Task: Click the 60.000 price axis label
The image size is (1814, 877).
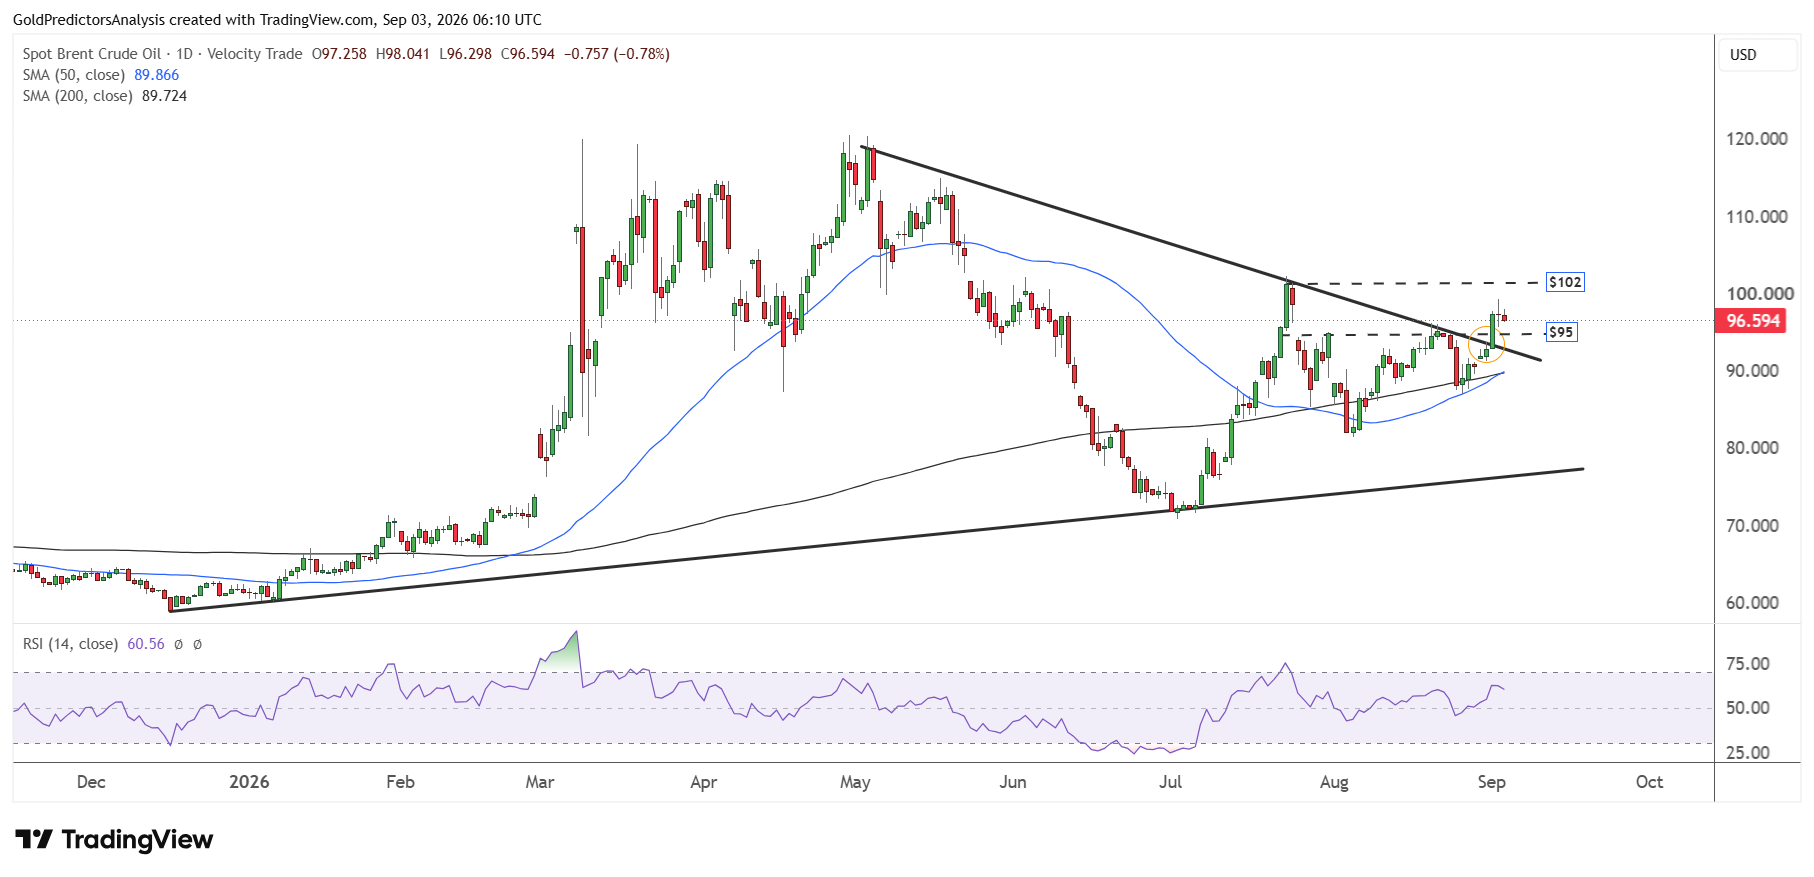Action: point(1752,602)
